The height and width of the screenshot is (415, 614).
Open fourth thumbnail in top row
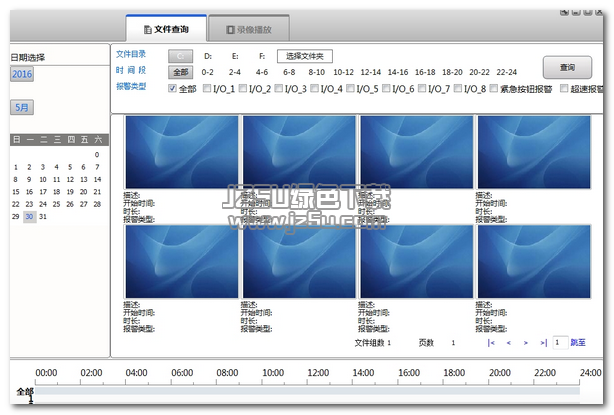tap(534, 152)
